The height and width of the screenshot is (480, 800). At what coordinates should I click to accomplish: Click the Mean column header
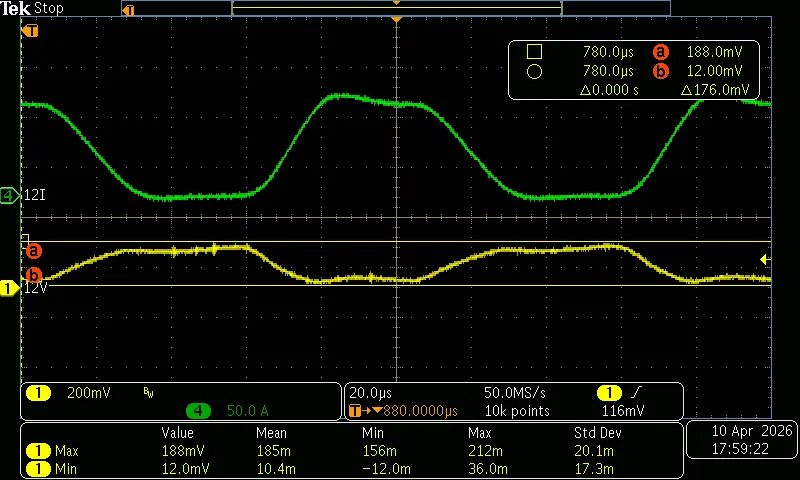[271, 434]
